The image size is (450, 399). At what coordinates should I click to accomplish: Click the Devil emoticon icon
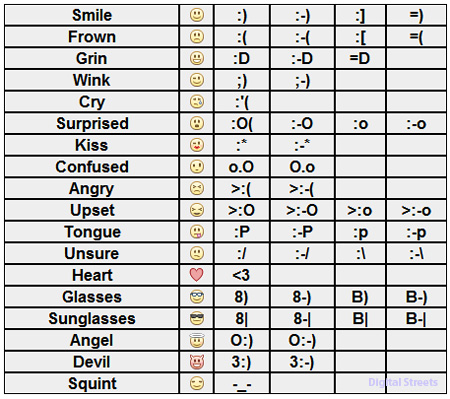click(197, 362)
